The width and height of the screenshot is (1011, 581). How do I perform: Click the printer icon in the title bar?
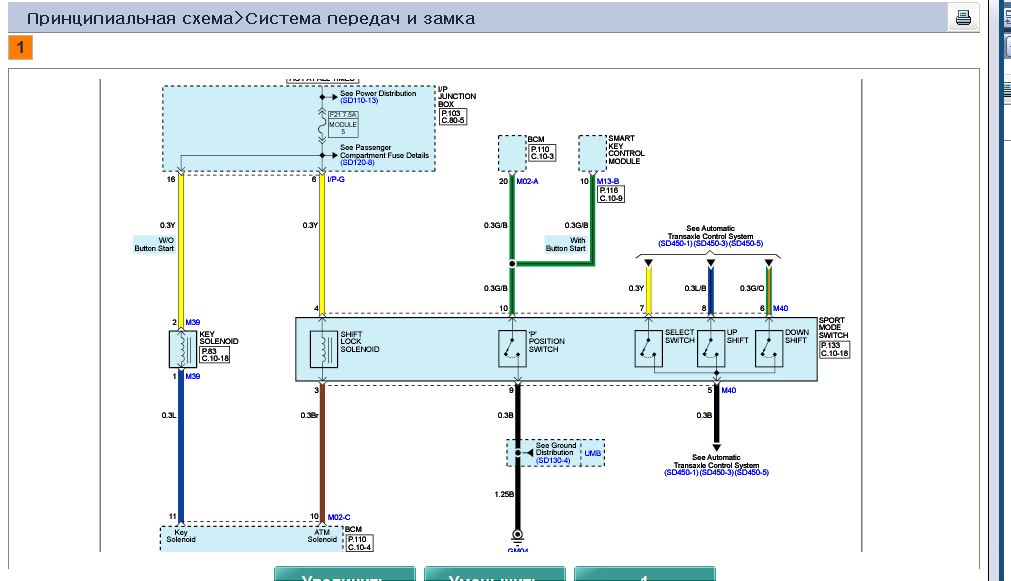click(963, 17)
